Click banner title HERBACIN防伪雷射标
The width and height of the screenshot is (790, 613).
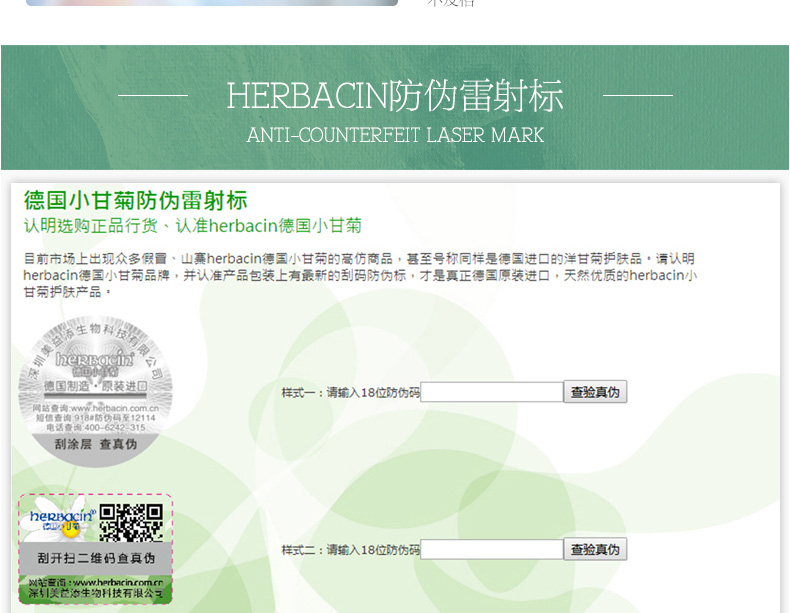[x=395, y=96]
